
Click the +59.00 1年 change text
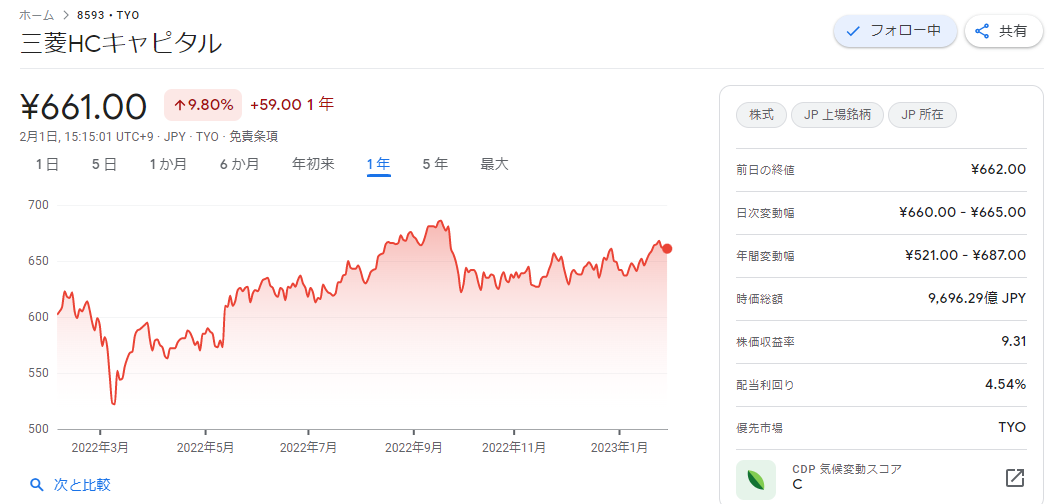292,105
